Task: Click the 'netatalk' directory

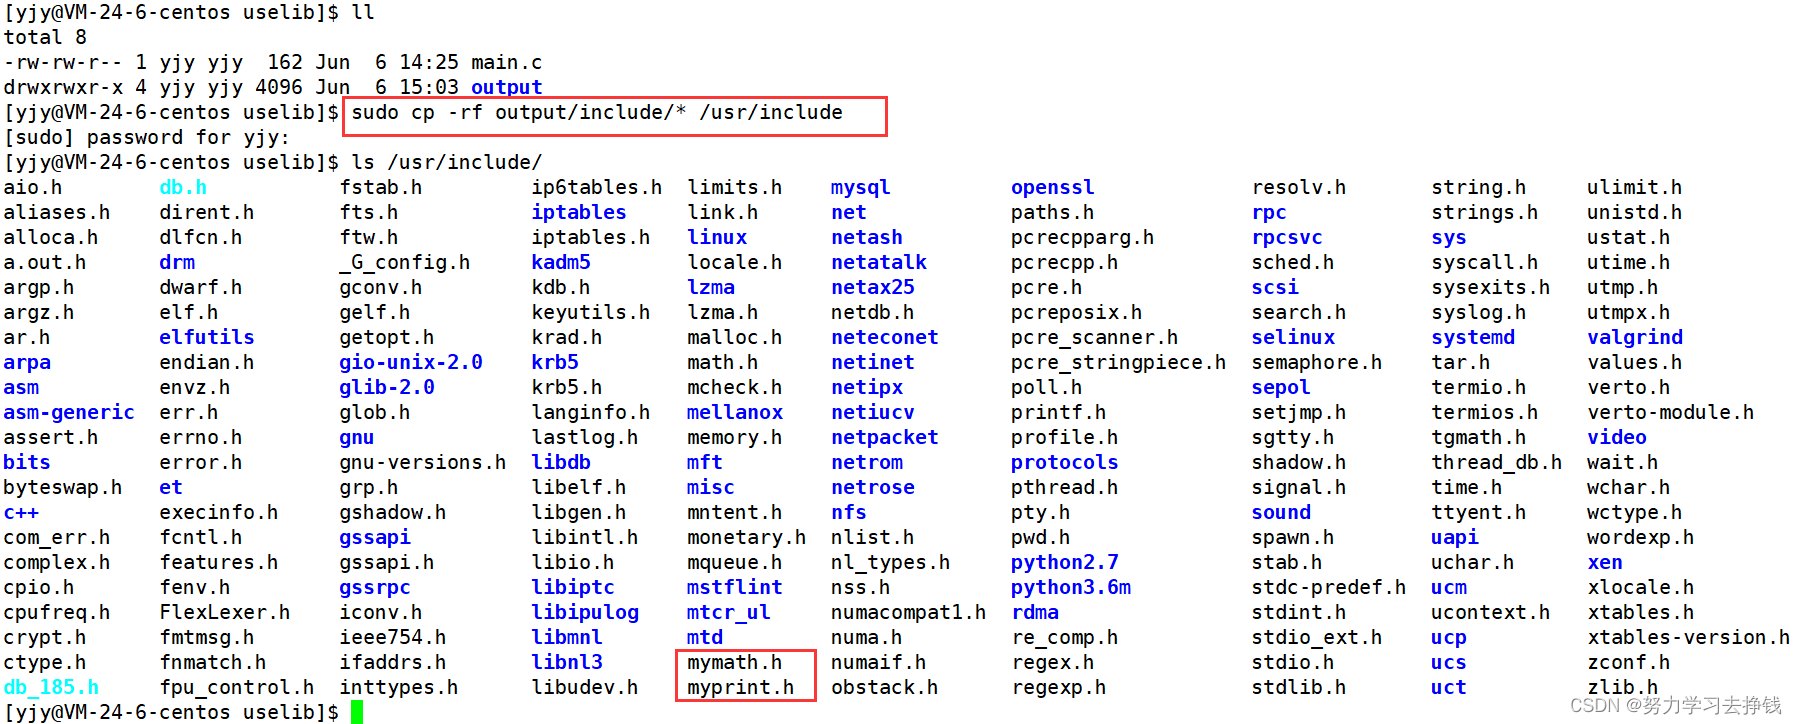Action: (878, 263)
